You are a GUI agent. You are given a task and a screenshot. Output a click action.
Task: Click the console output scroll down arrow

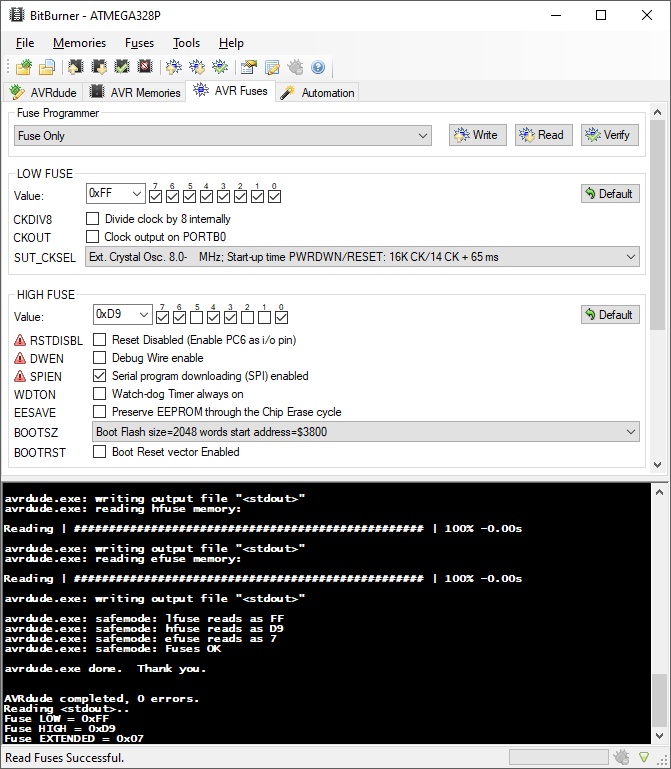659,736
